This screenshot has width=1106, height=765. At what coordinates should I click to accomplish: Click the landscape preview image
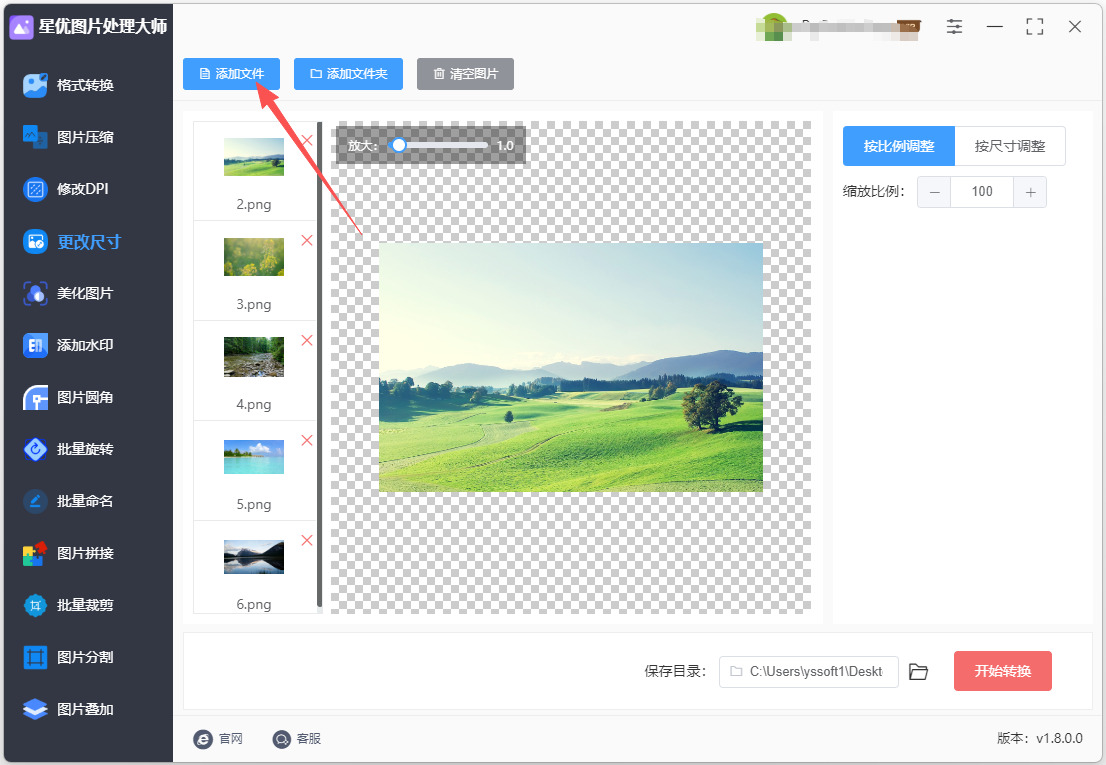click(571, 367)
